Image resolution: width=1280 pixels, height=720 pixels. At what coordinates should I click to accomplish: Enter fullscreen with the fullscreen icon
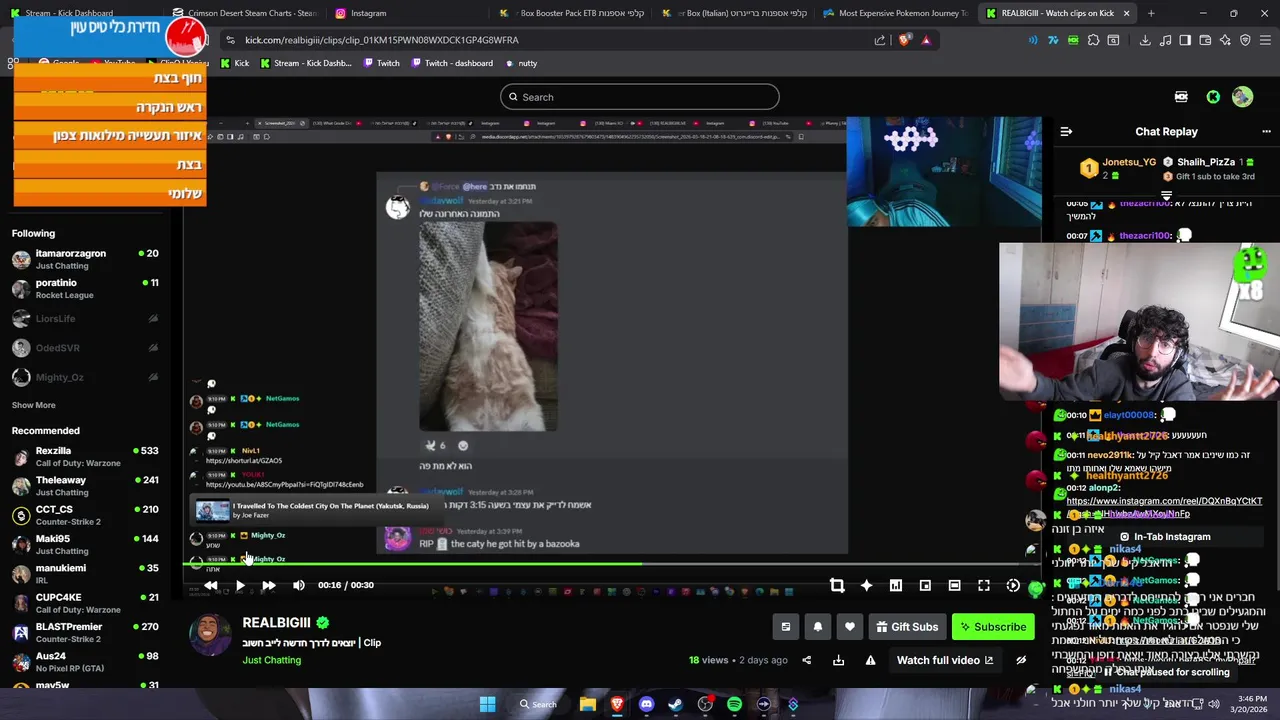(x=984, y=585)
